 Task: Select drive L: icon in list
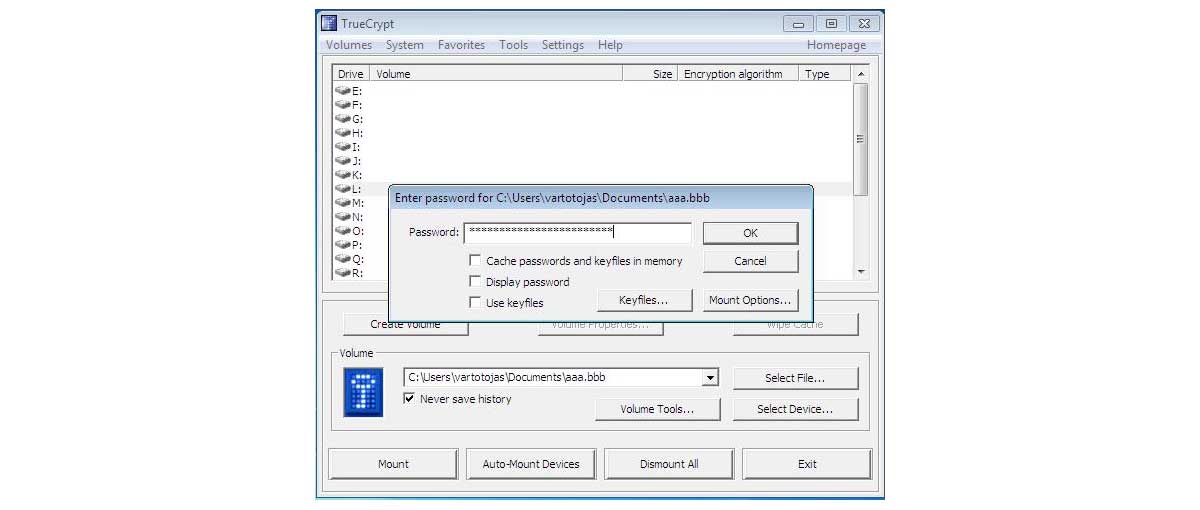342,188
